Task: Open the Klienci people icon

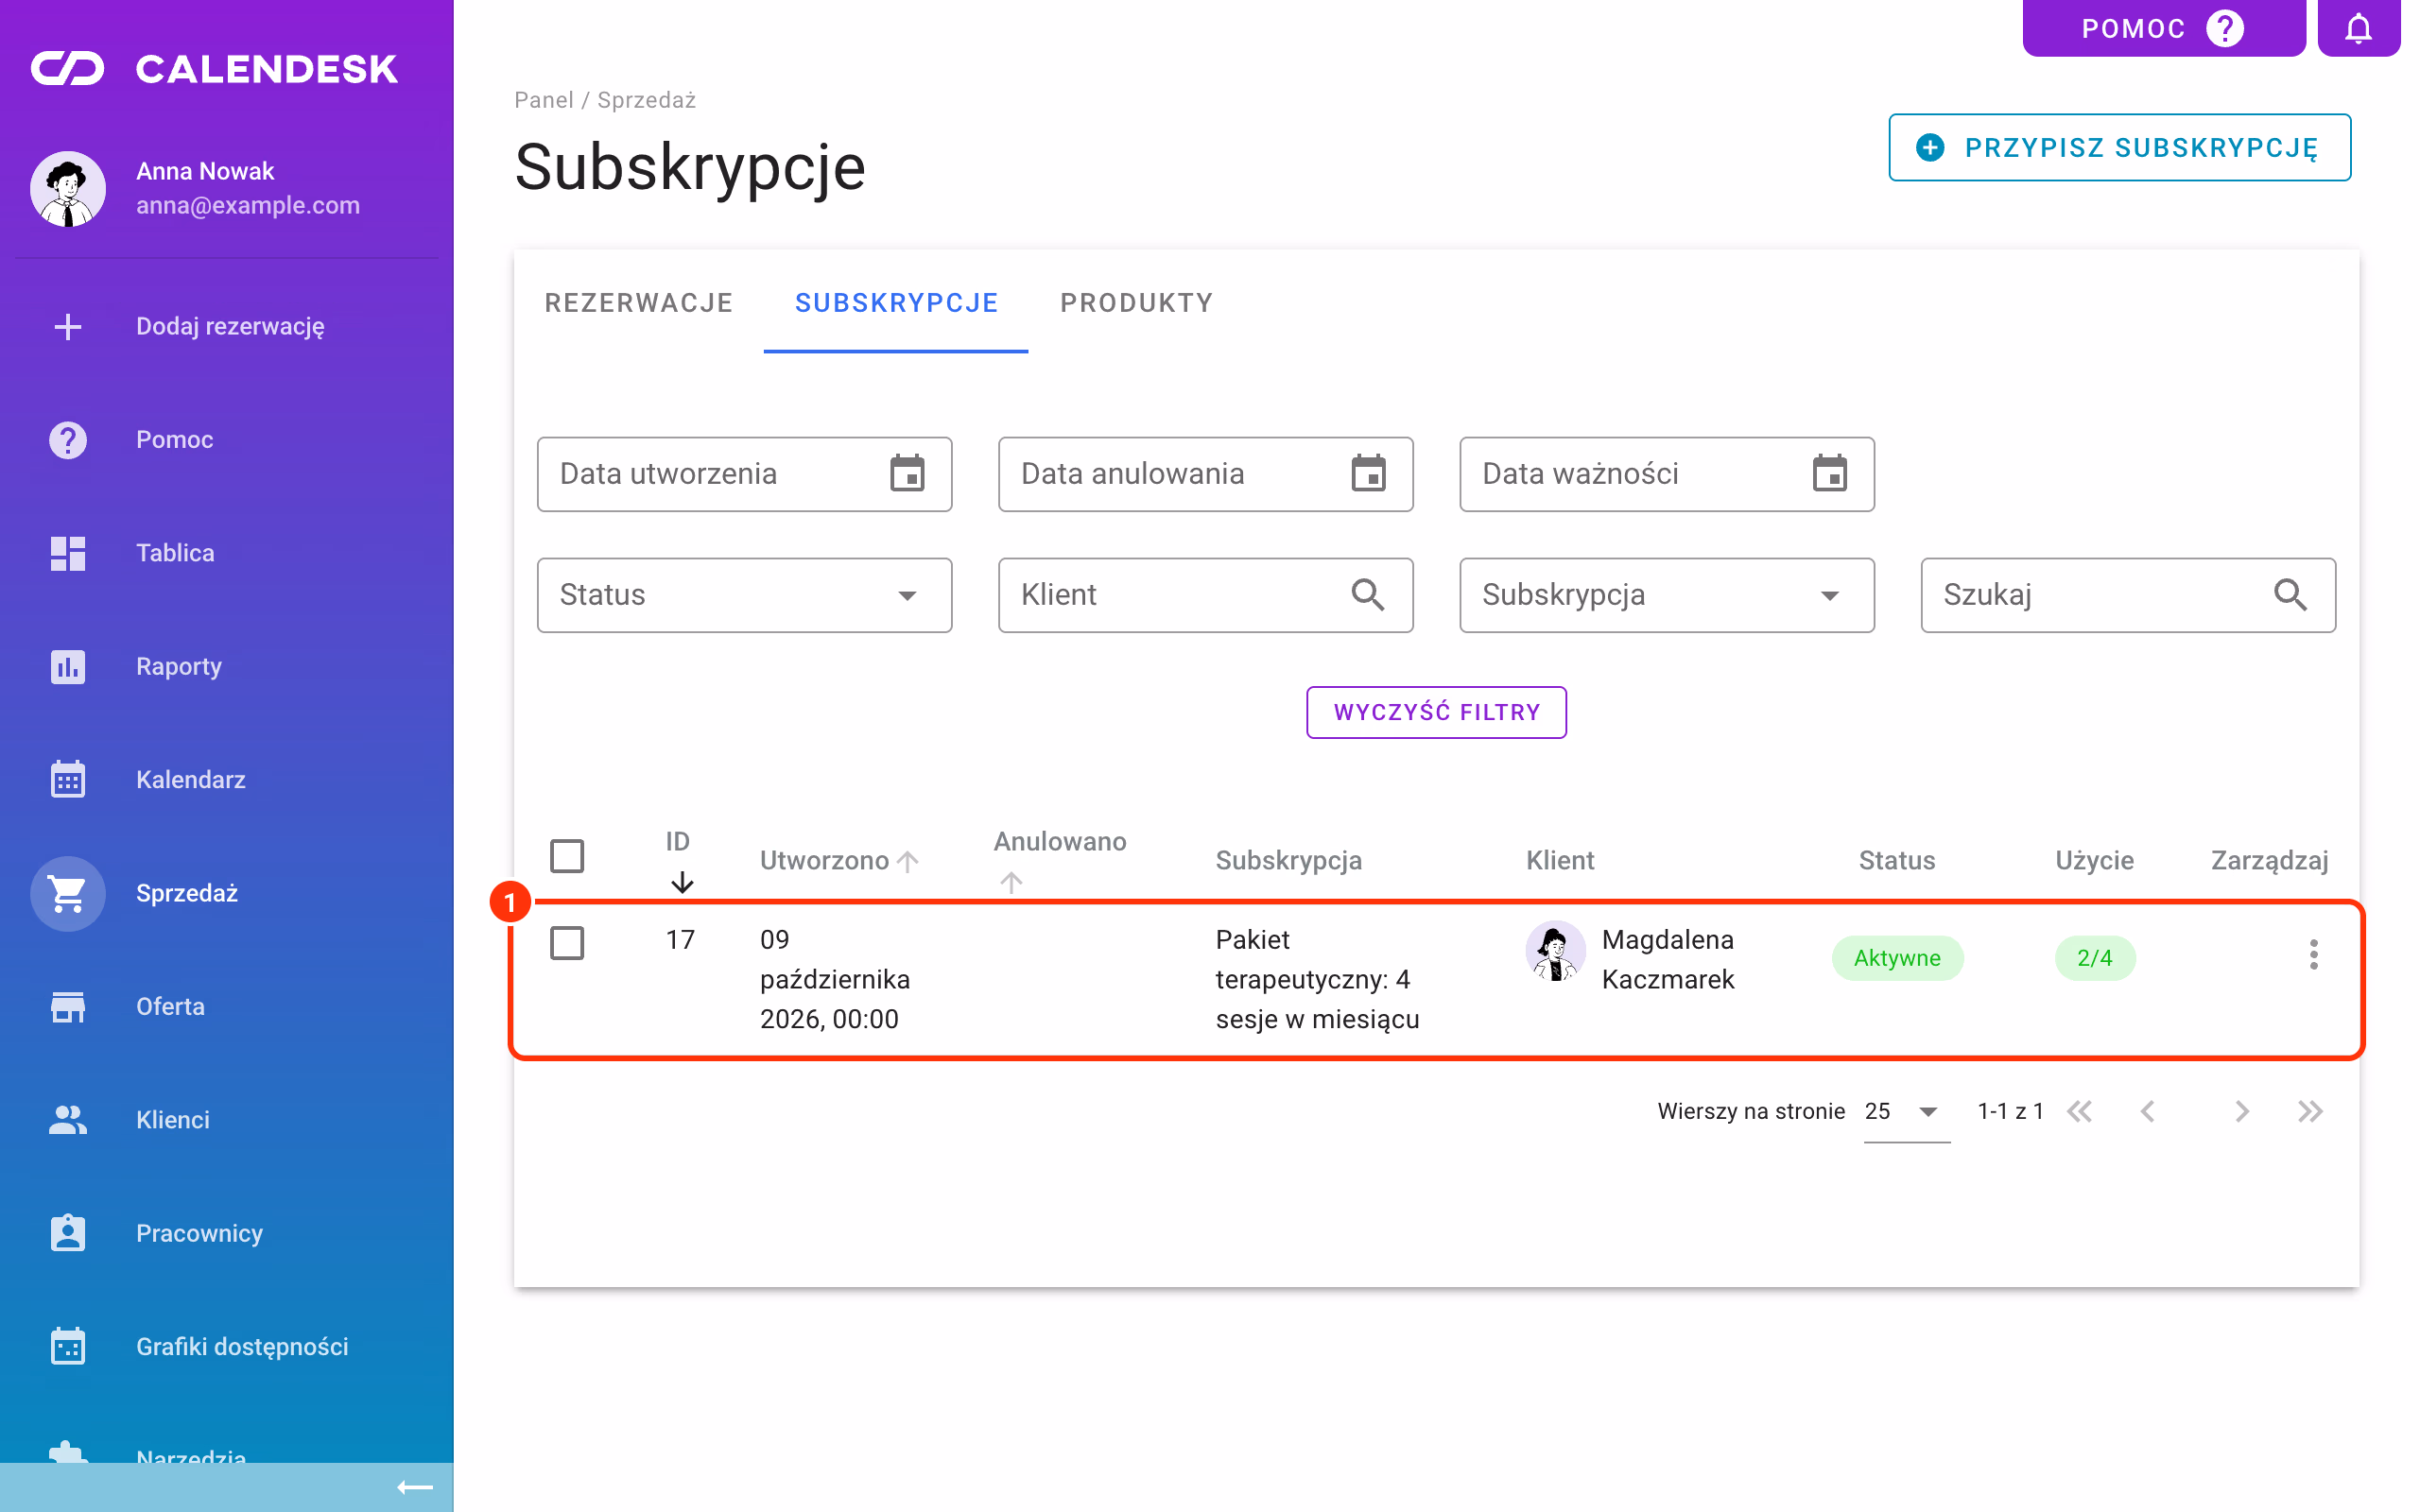Action: tap(67, 1119)
